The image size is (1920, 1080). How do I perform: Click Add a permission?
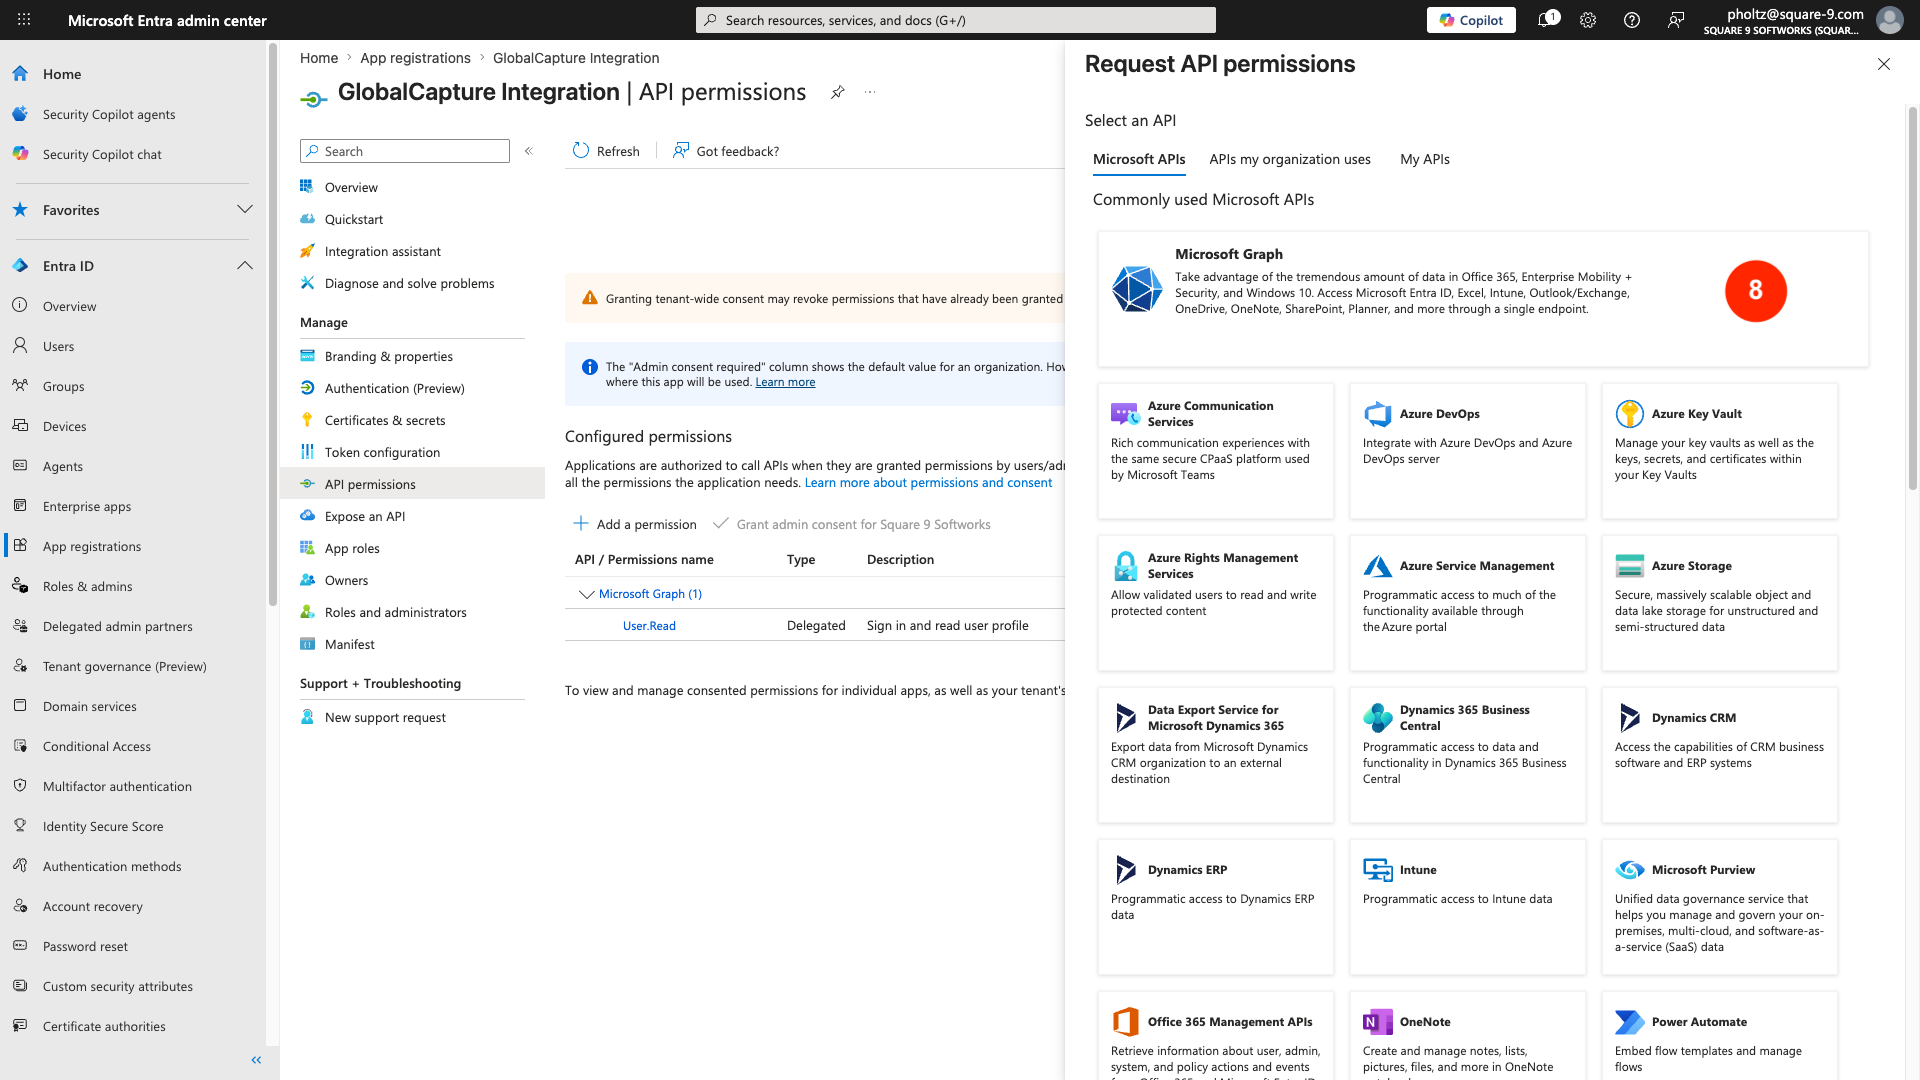click(x=635, y=524)
